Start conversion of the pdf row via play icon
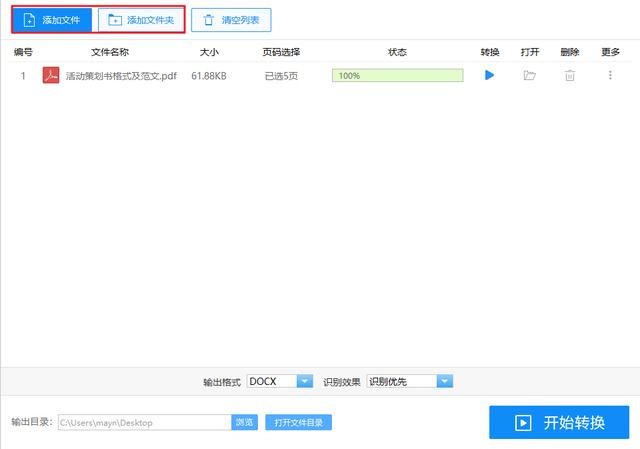 coord(489,75)
